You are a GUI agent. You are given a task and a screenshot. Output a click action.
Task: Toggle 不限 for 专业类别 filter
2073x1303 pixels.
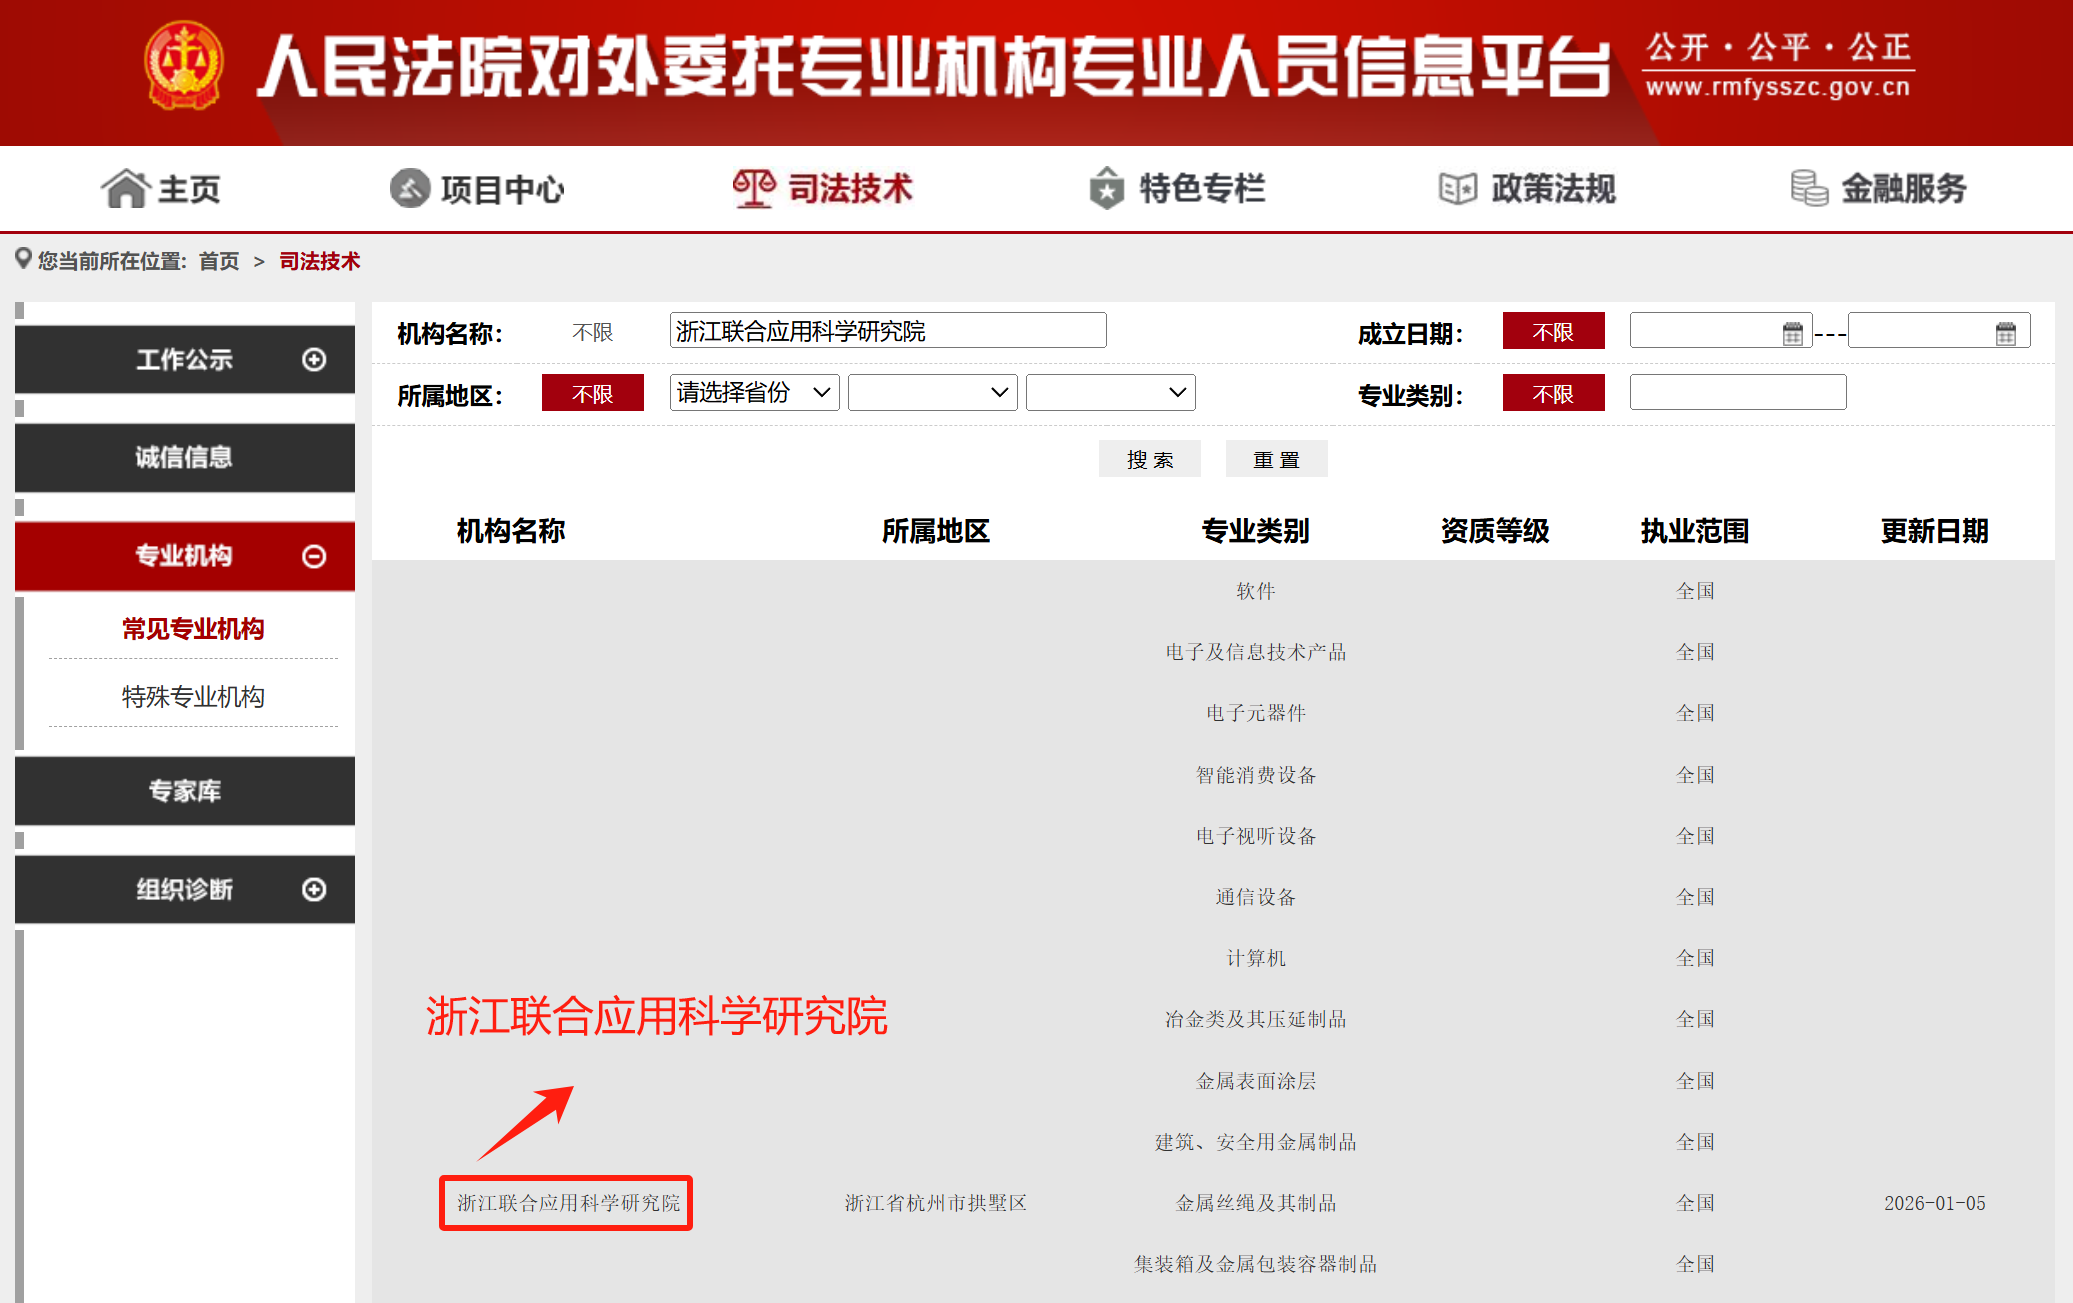point(1553,392)
